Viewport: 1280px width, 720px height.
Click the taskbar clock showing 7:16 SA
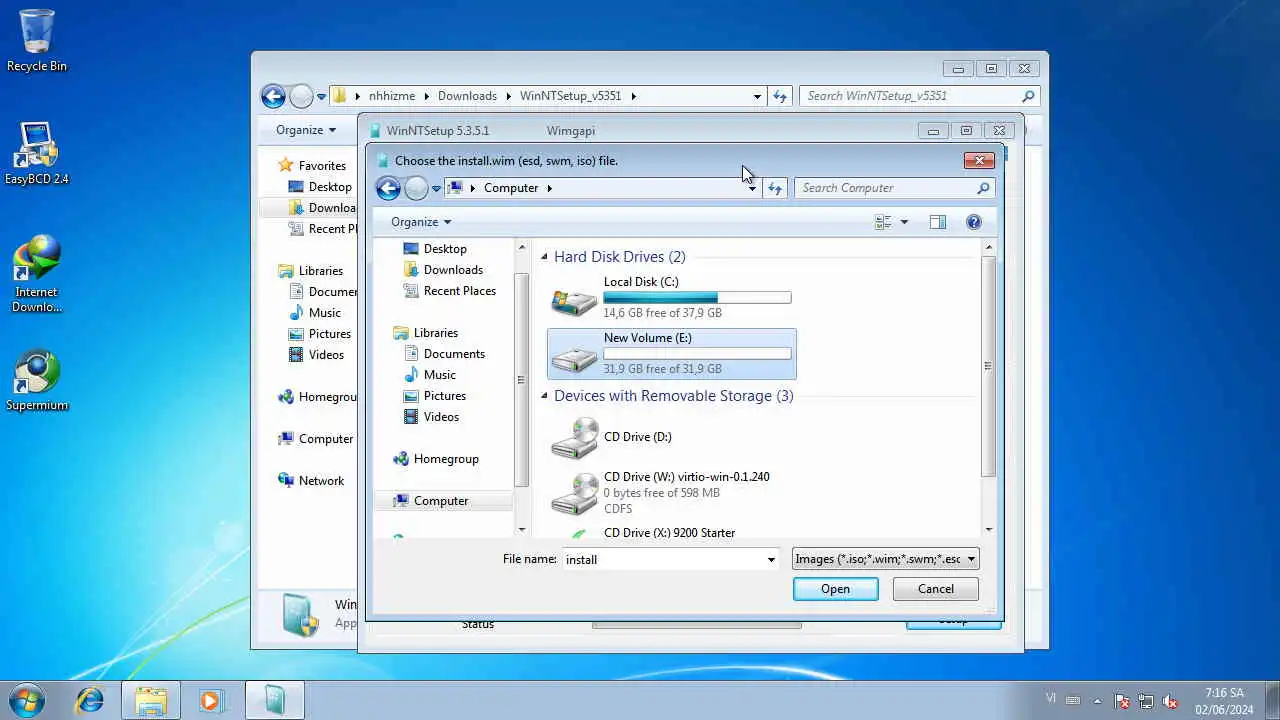[x=1224, y=701]
